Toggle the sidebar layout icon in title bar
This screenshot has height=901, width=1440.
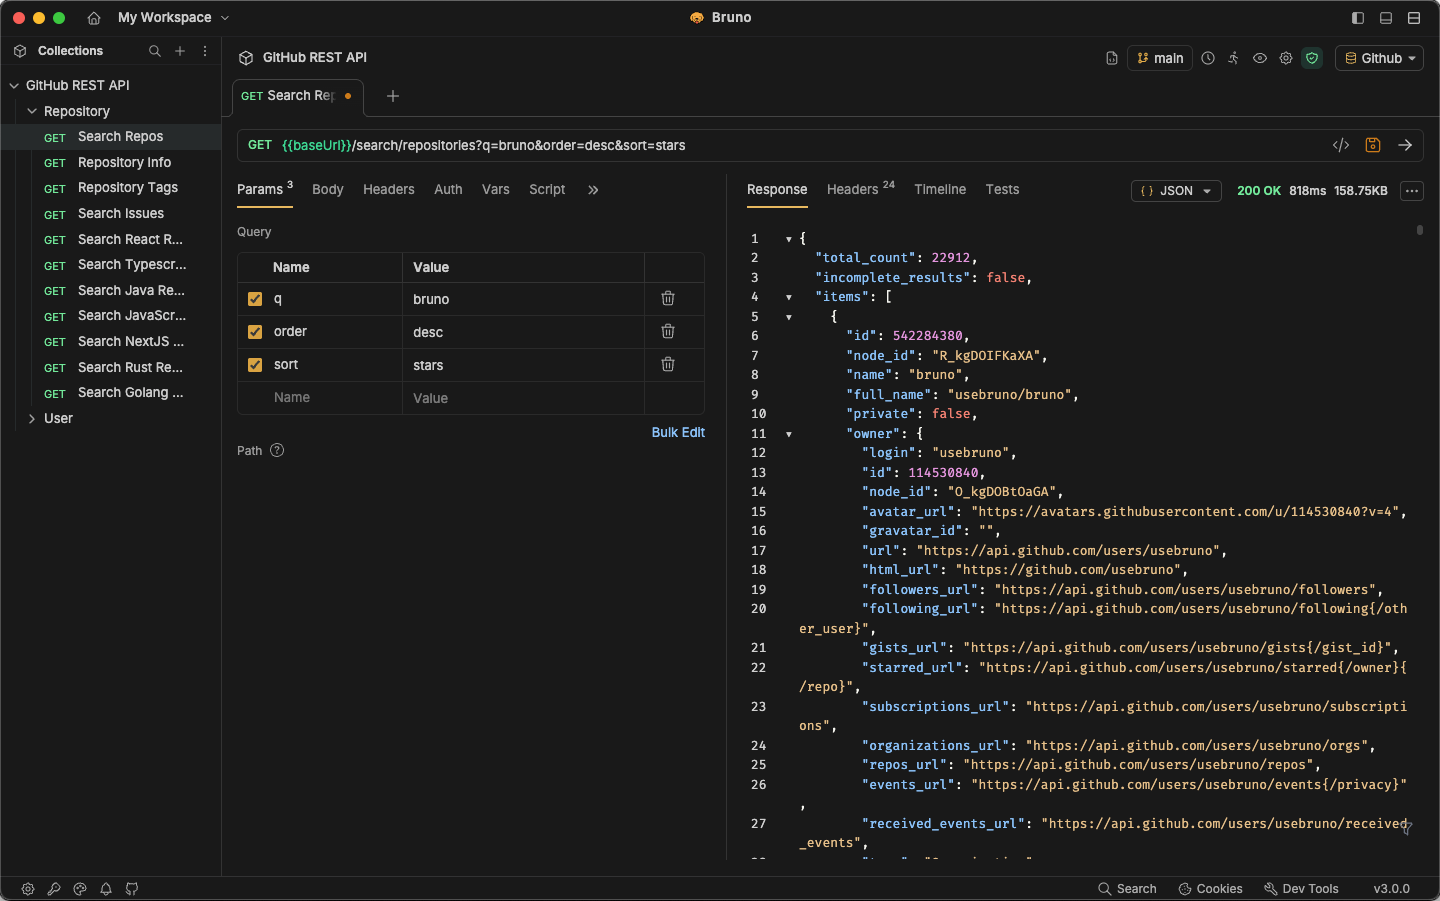point(1358,18)
